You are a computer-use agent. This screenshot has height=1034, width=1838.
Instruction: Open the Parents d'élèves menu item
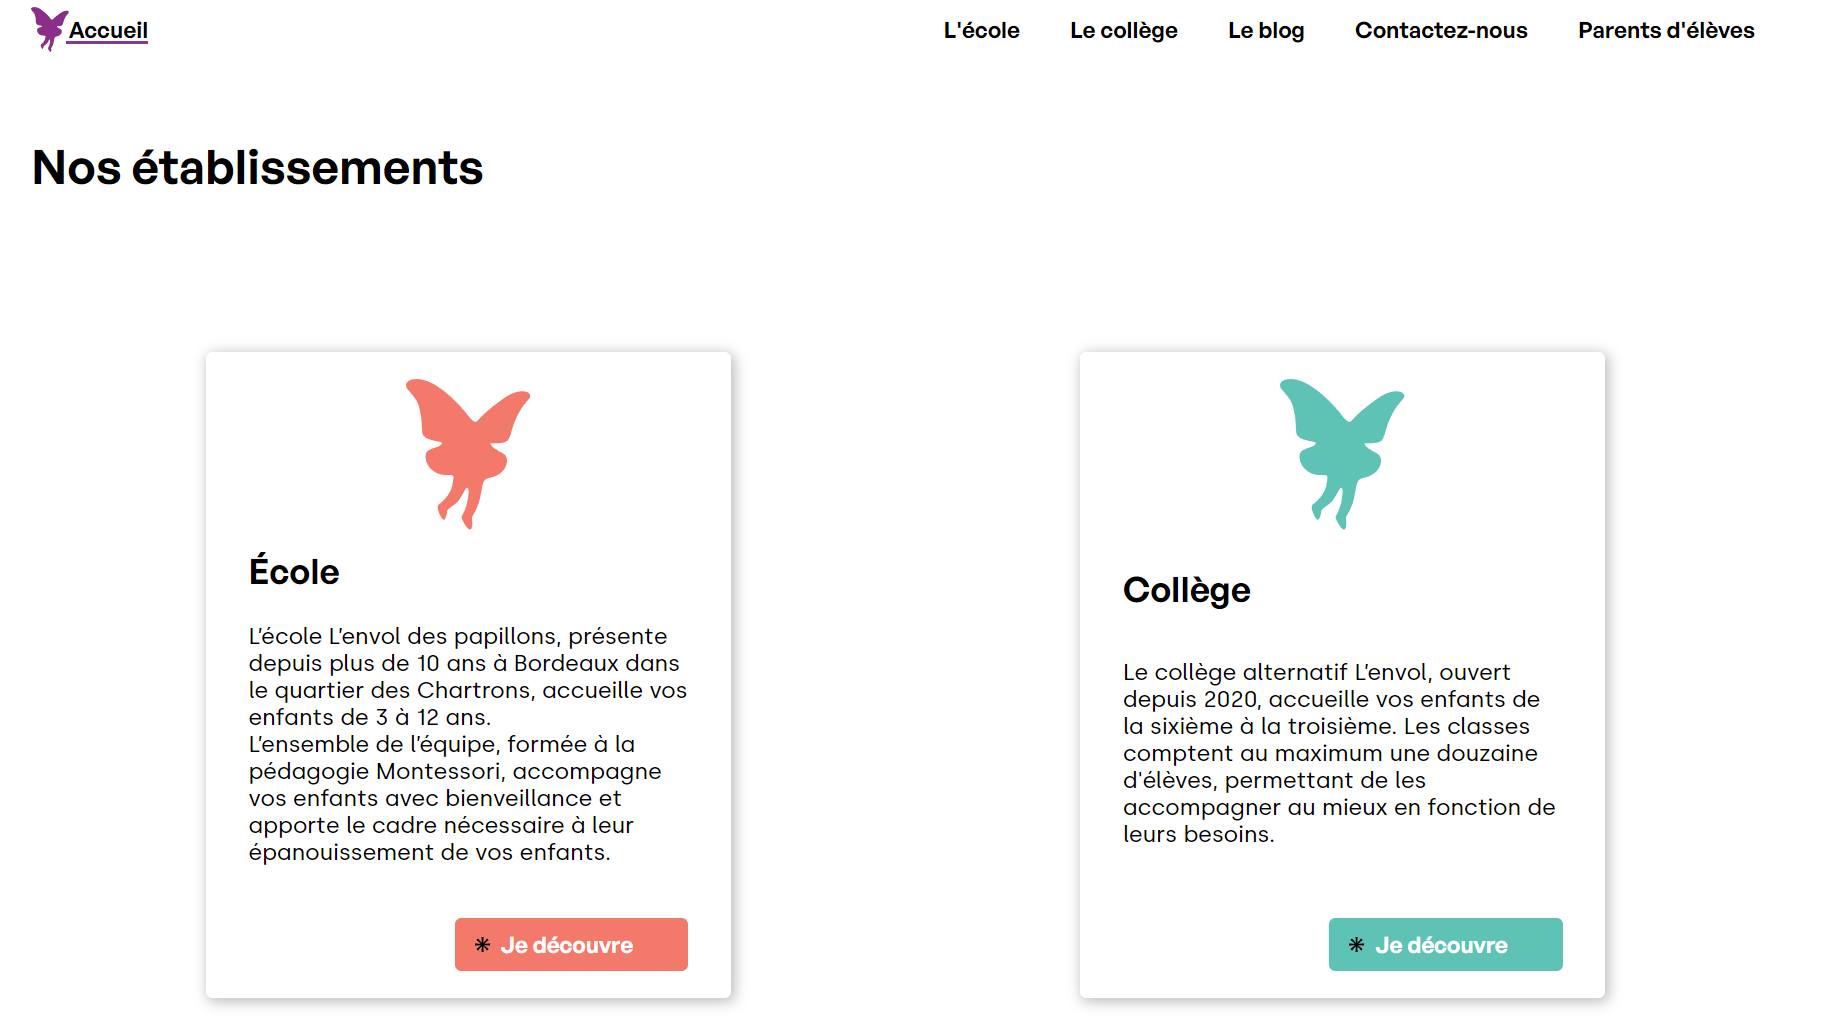(1666, 30)
